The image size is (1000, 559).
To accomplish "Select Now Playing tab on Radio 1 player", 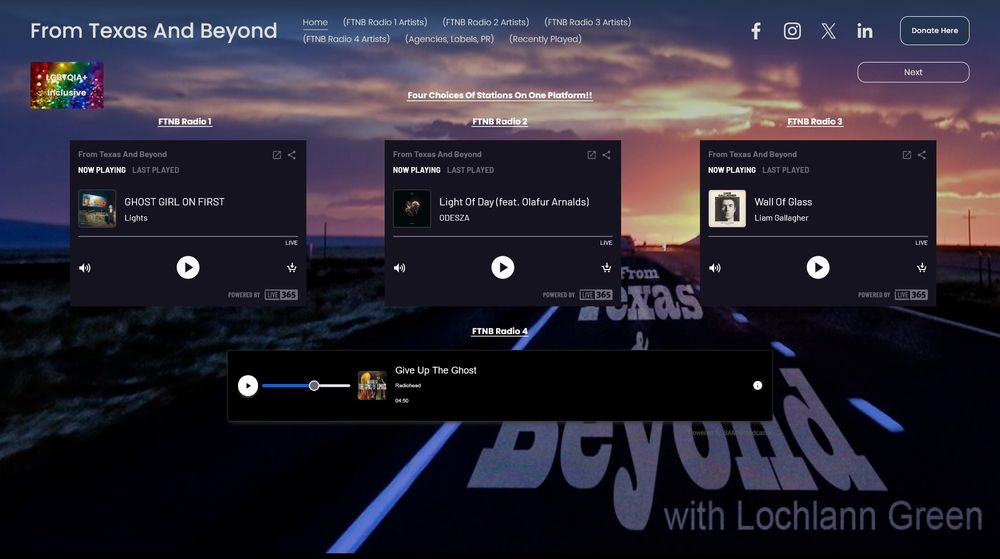I will coord(102,170).
